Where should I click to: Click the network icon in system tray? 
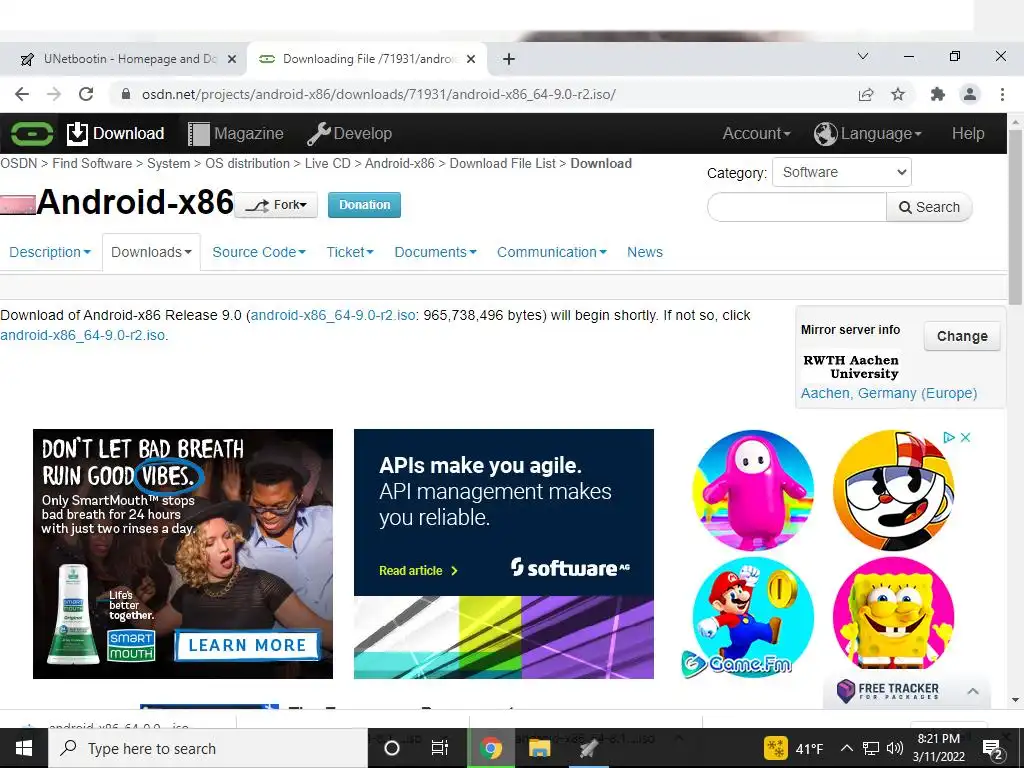[871, 748]
